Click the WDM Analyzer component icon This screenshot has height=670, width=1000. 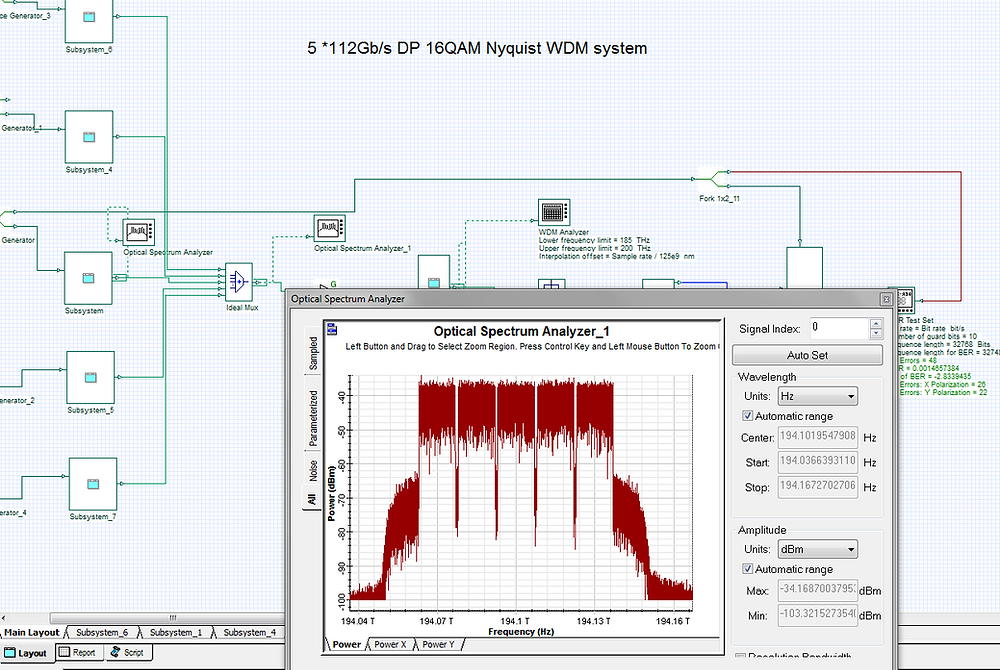coord(554,212)
